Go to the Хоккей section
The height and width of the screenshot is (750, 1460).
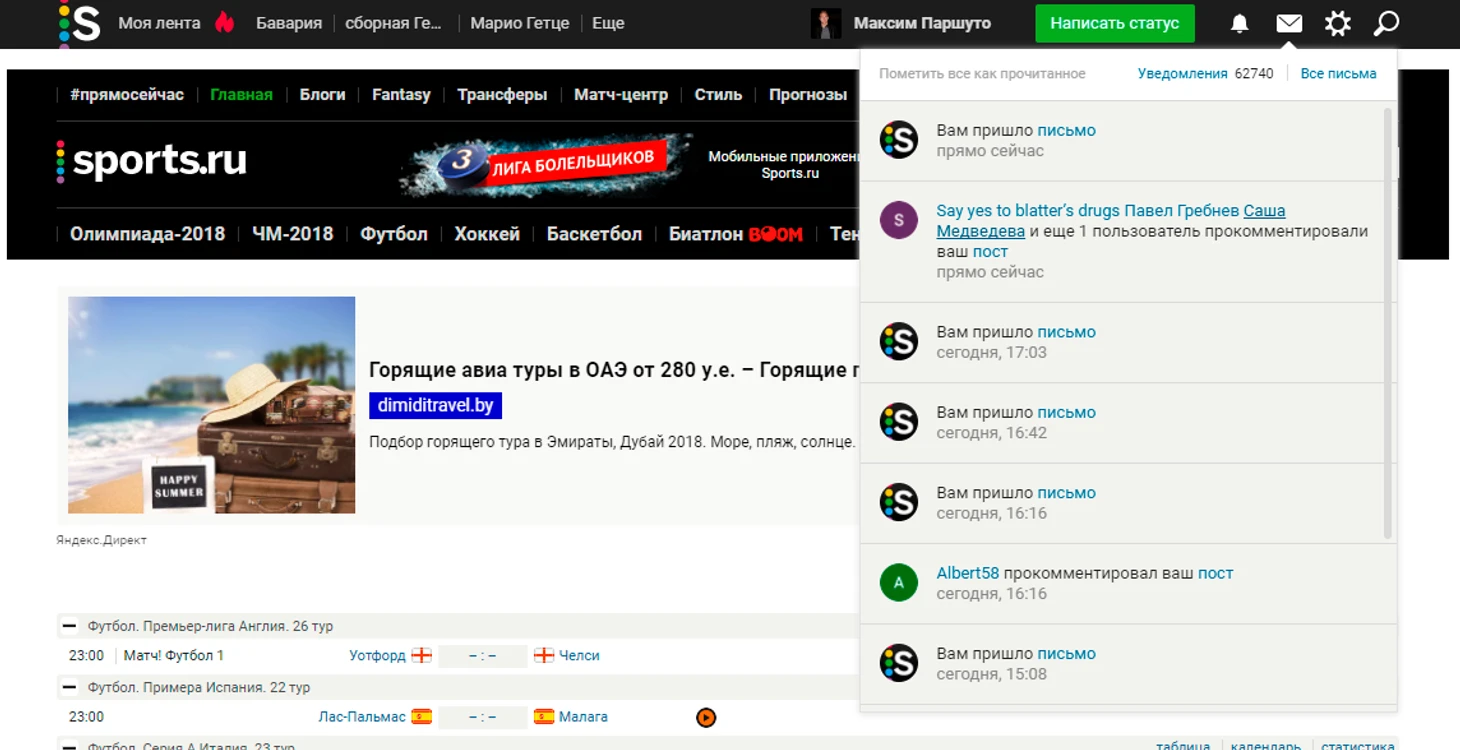[x=487, y=234]
